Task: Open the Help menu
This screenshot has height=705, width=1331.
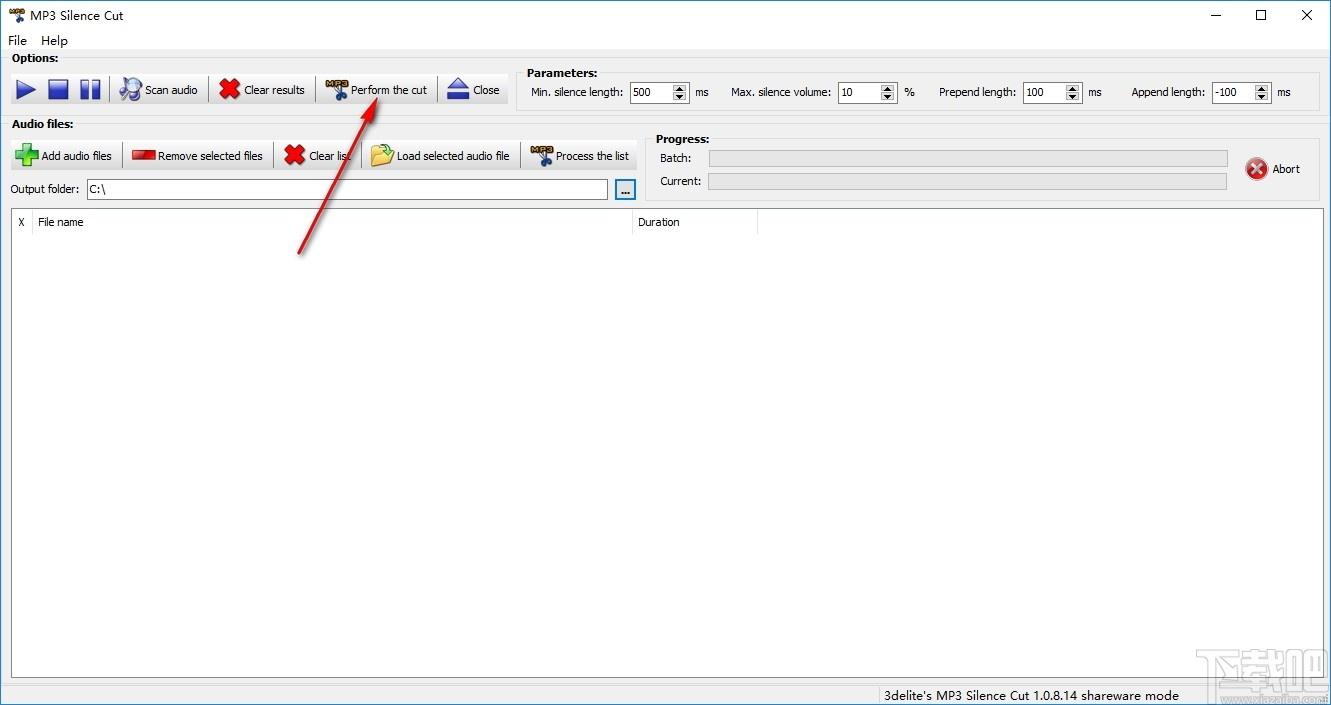Action: (x=54, y=41)
